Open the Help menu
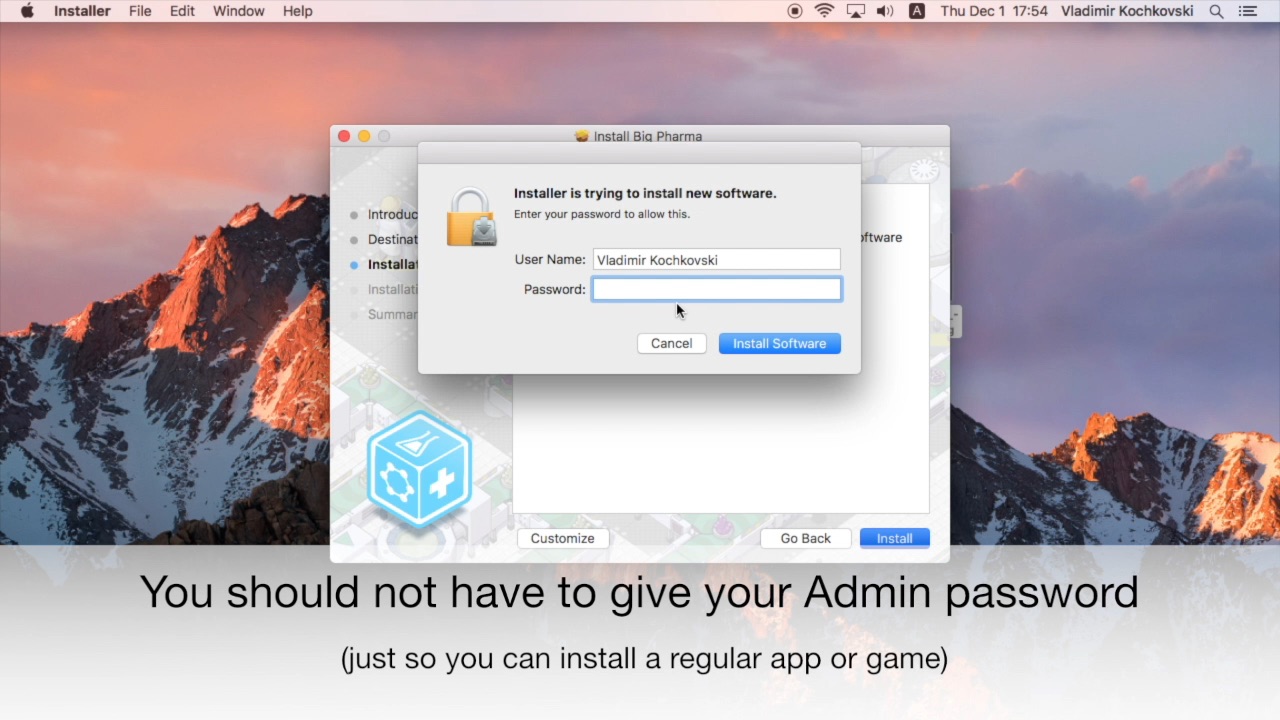 point(297,11)
